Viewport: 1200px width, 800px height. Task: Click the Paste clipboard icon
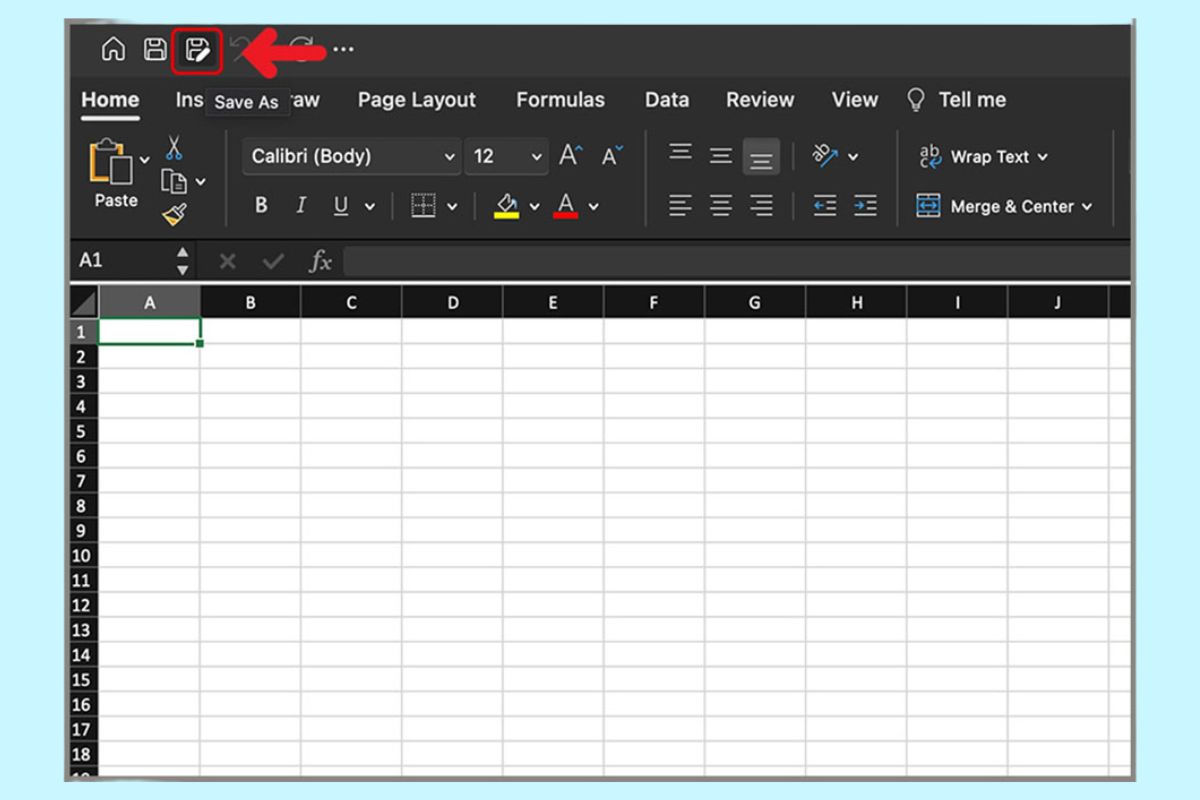pyautogui.click(x=111, y=162)
